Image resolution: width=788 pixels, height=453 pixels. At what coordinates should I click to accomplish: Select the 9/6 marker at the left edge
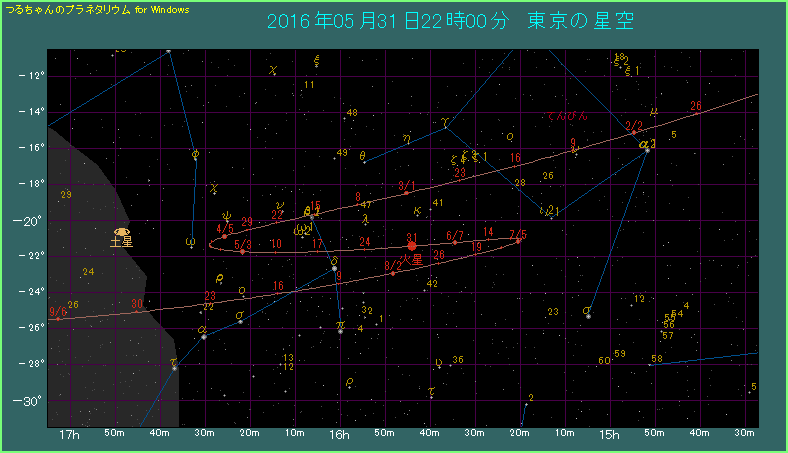click(x=57, y=313)
